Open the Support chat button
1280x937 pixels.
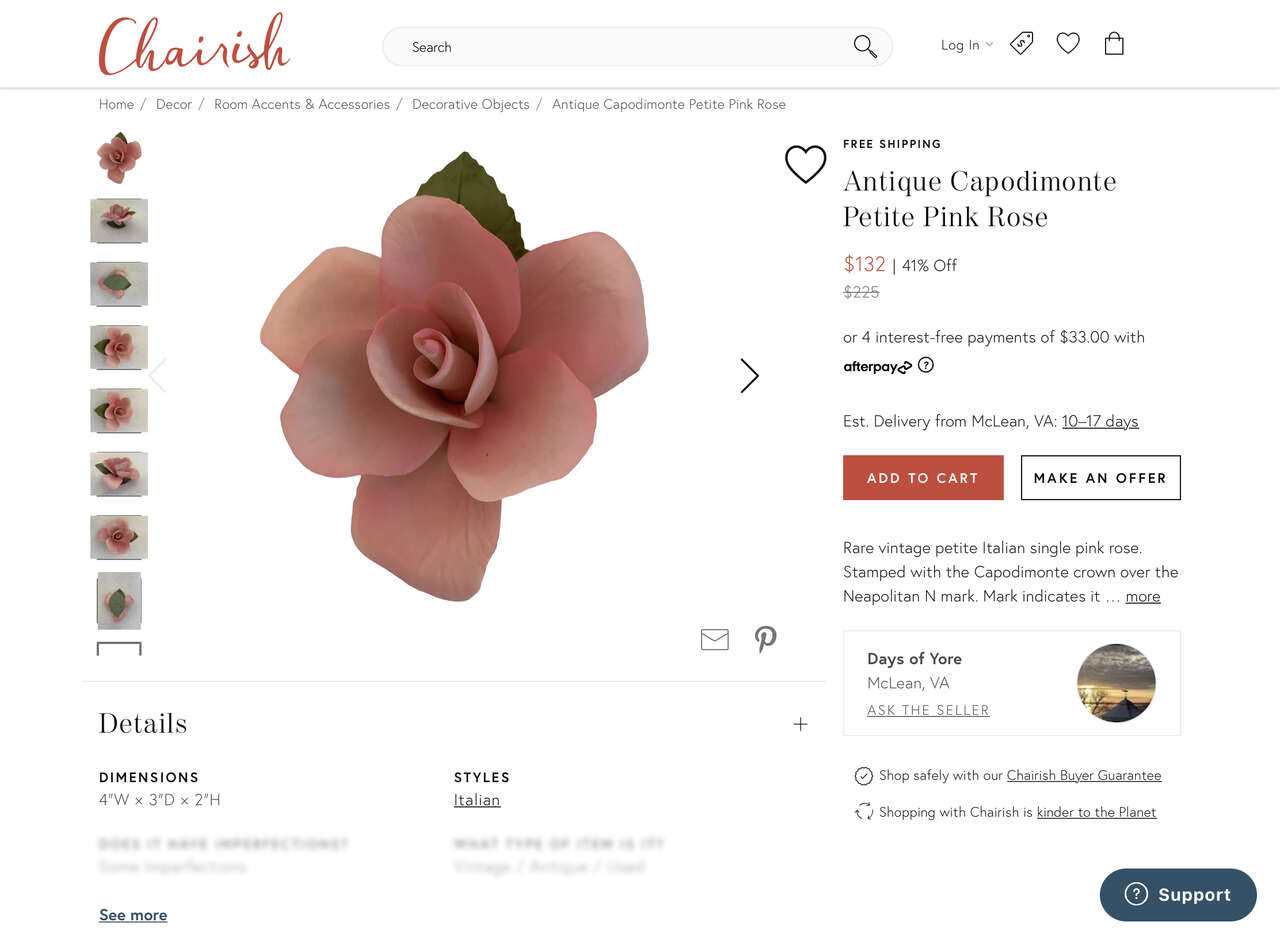[1178, 895]
